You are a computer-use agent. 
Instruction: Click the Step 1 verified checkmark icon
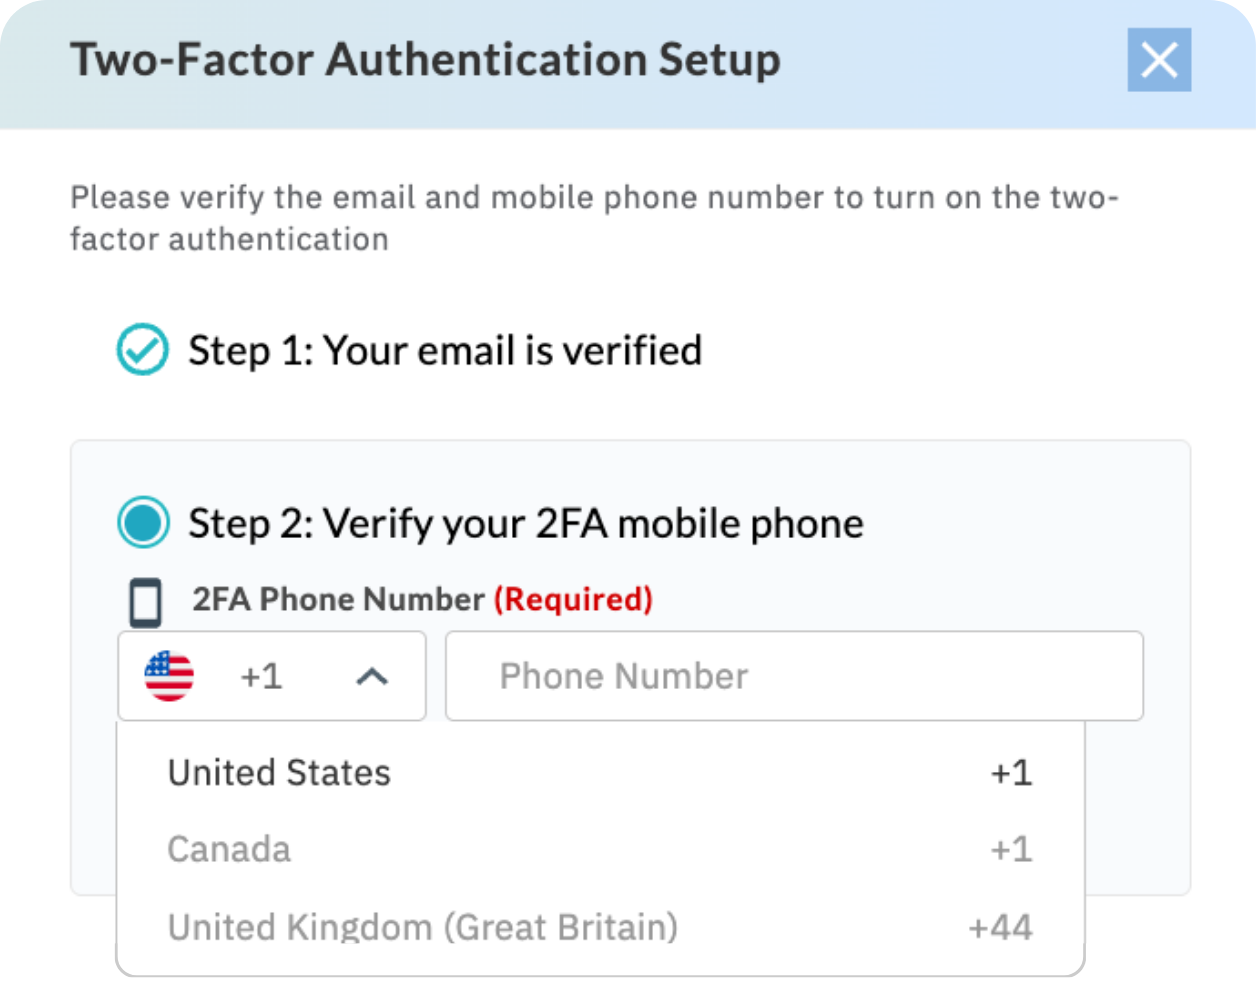point(143,350)
